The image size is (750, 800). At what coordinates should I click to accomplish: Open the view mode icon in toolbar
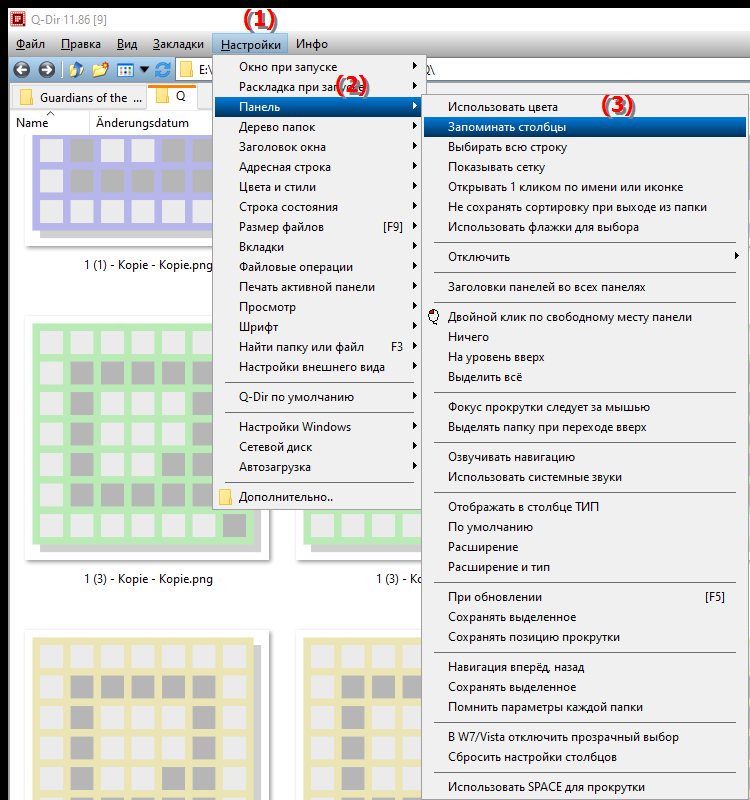click(x=125, y=70)
